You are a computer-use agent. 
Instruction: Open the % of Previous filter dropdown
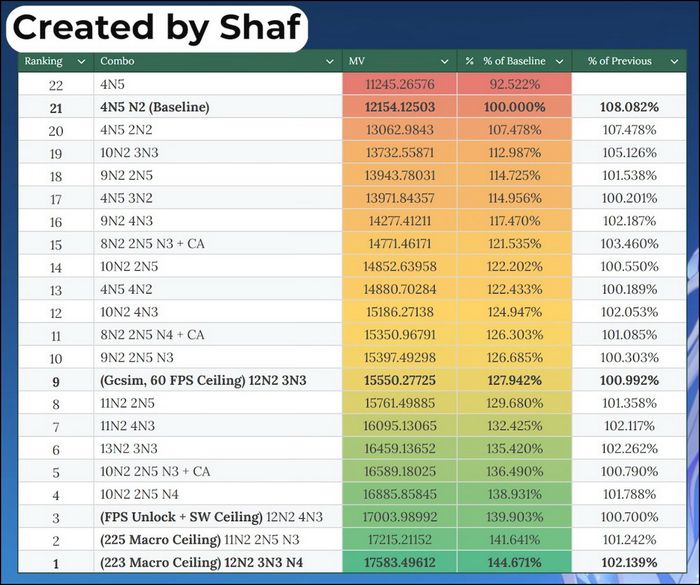point(675,62)
